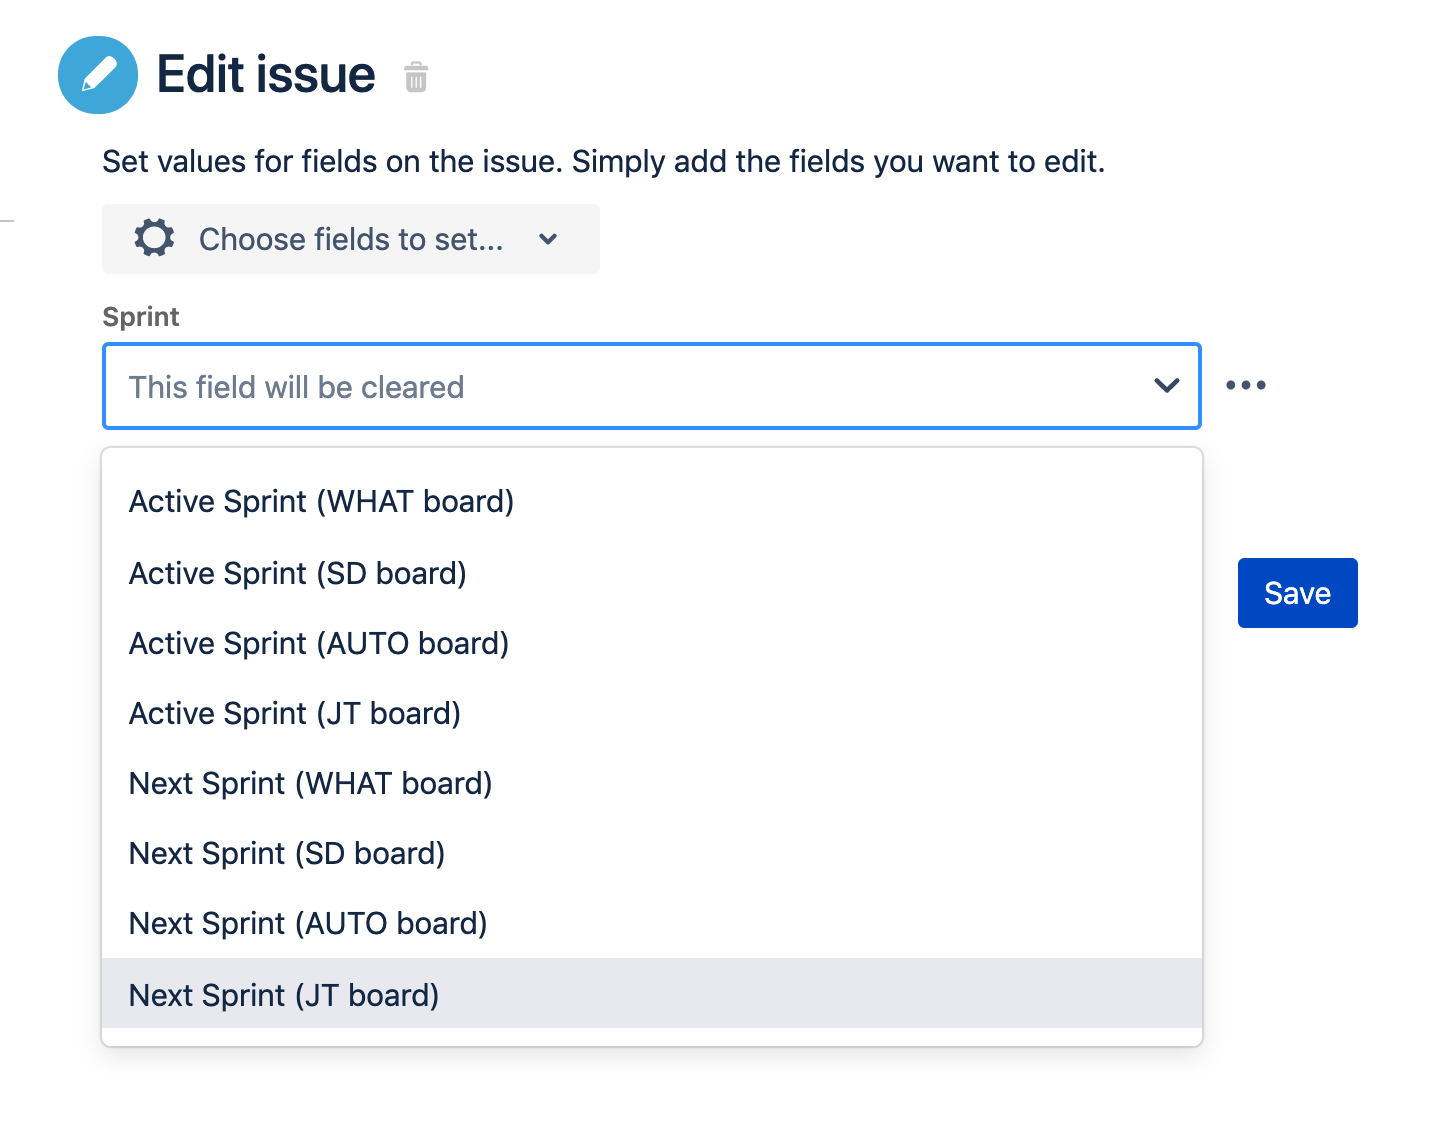The image size is (1448, 1144).
Task: Click the Save button
Action: click(1298, 593)
